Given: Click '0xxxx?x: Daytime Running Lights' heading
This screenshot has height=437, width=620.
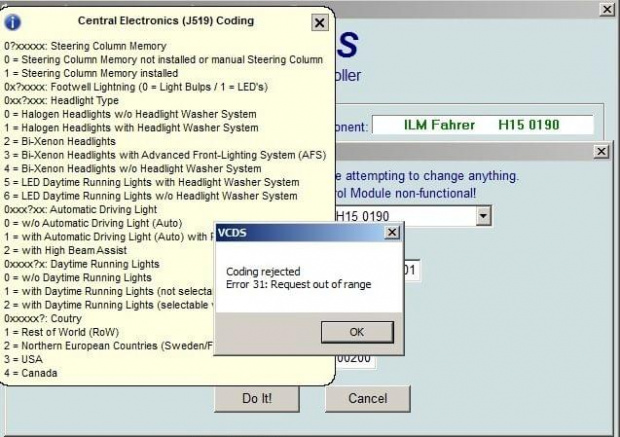Looking at the screenshot, I should 81,264.
